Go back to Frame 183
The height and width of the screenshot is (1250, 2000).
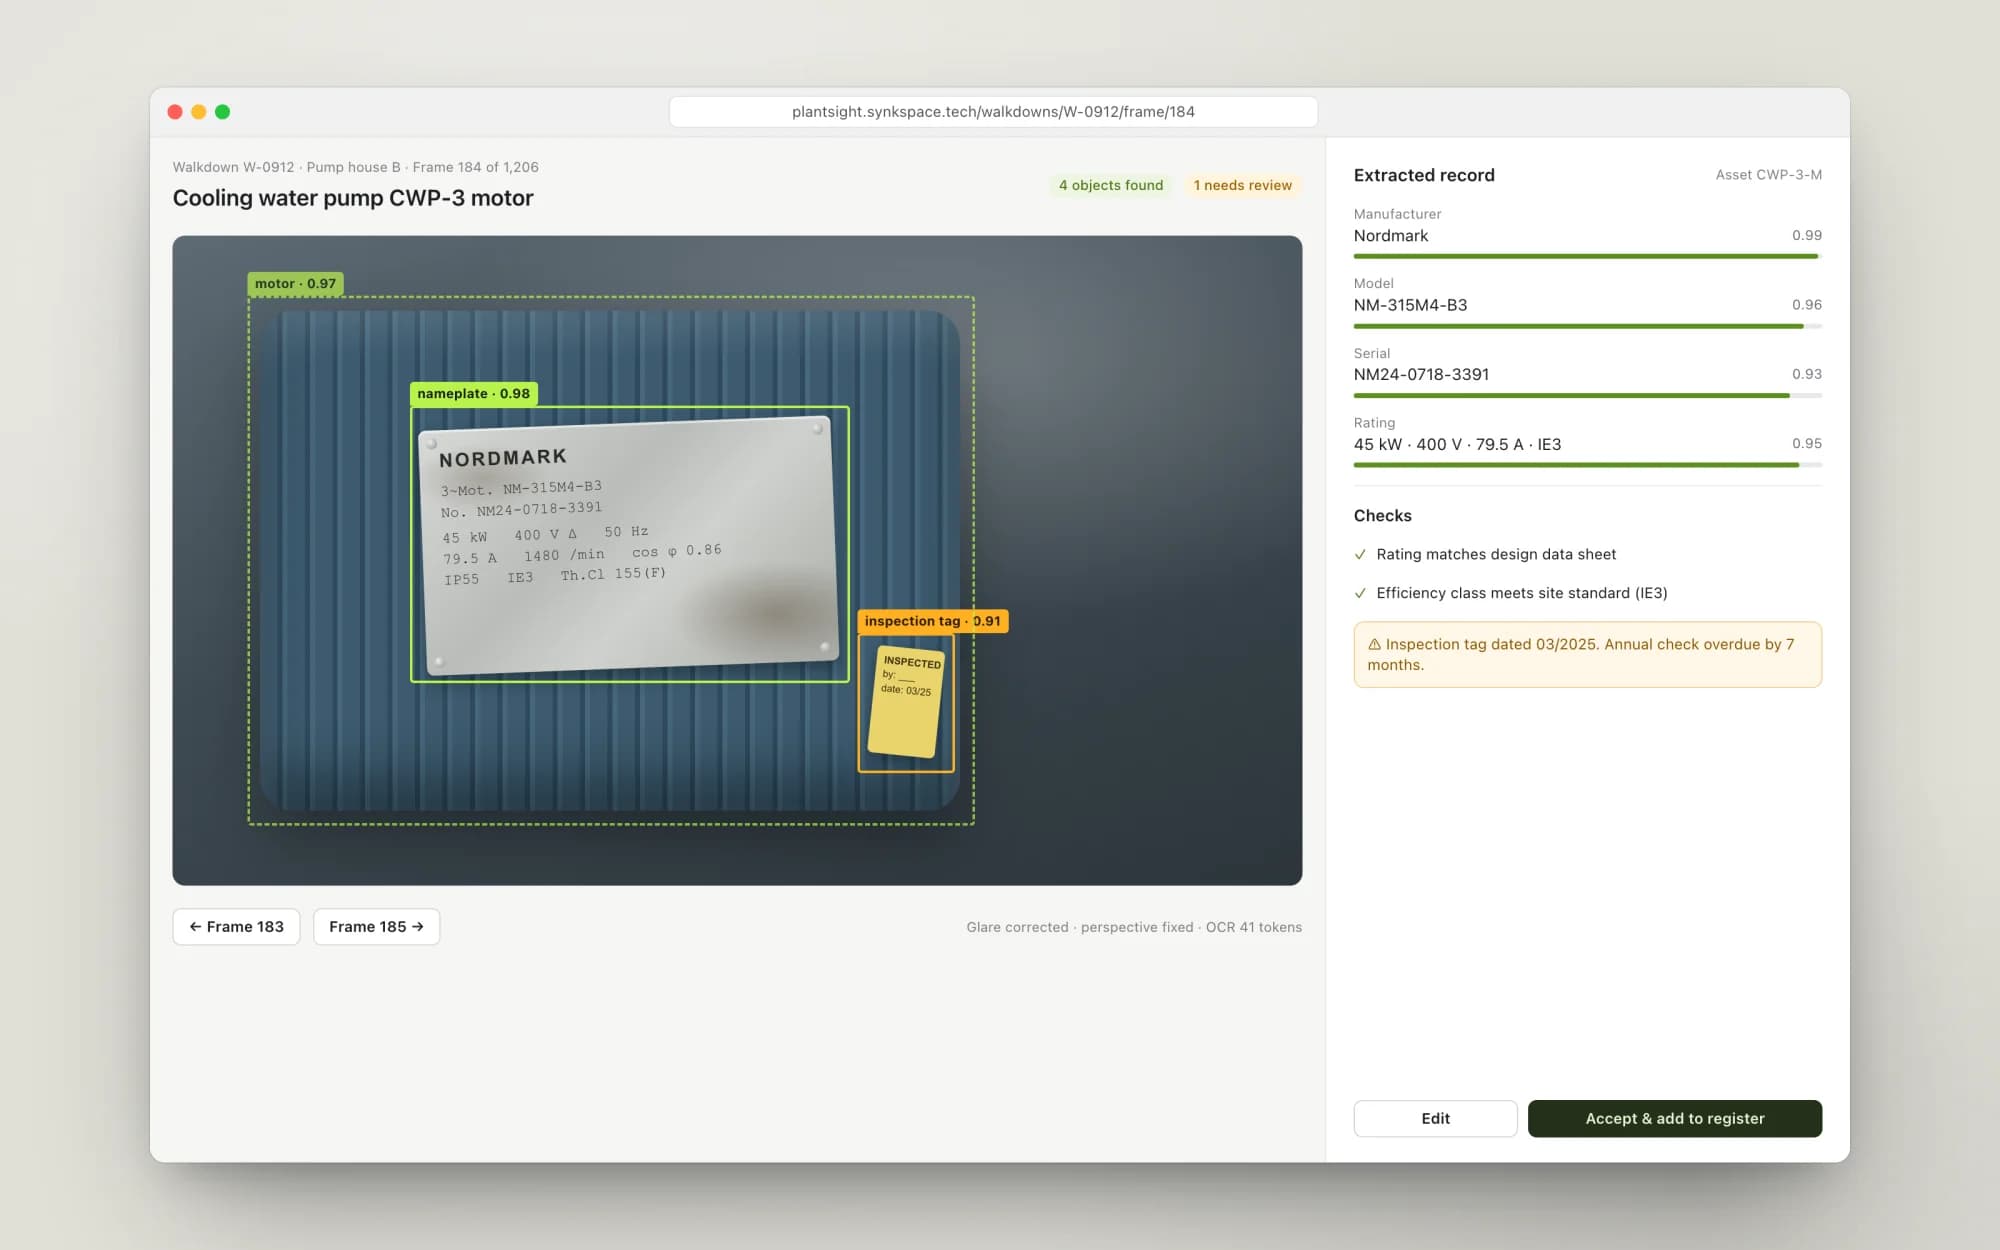236,927
